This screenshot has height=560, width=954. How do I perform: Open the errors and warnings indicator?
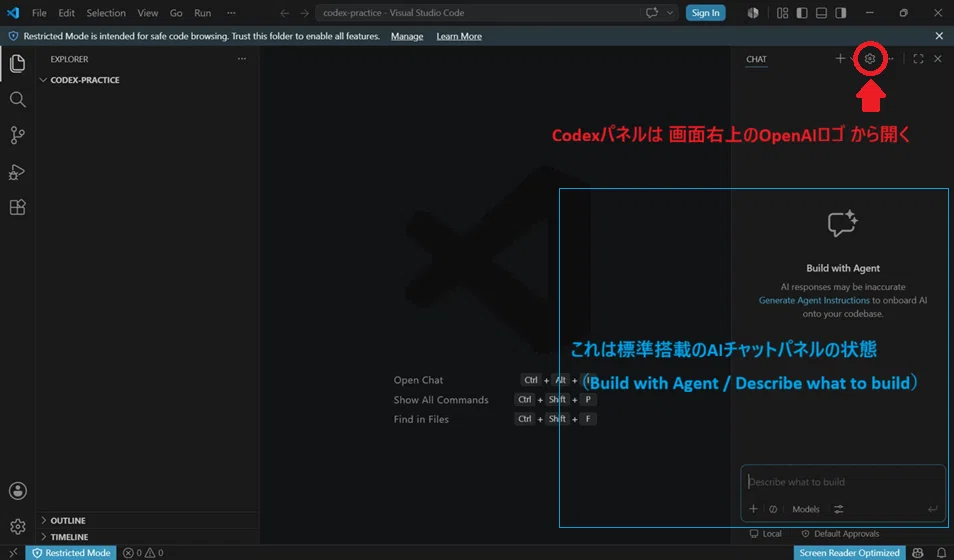click(x=143, y=553)
